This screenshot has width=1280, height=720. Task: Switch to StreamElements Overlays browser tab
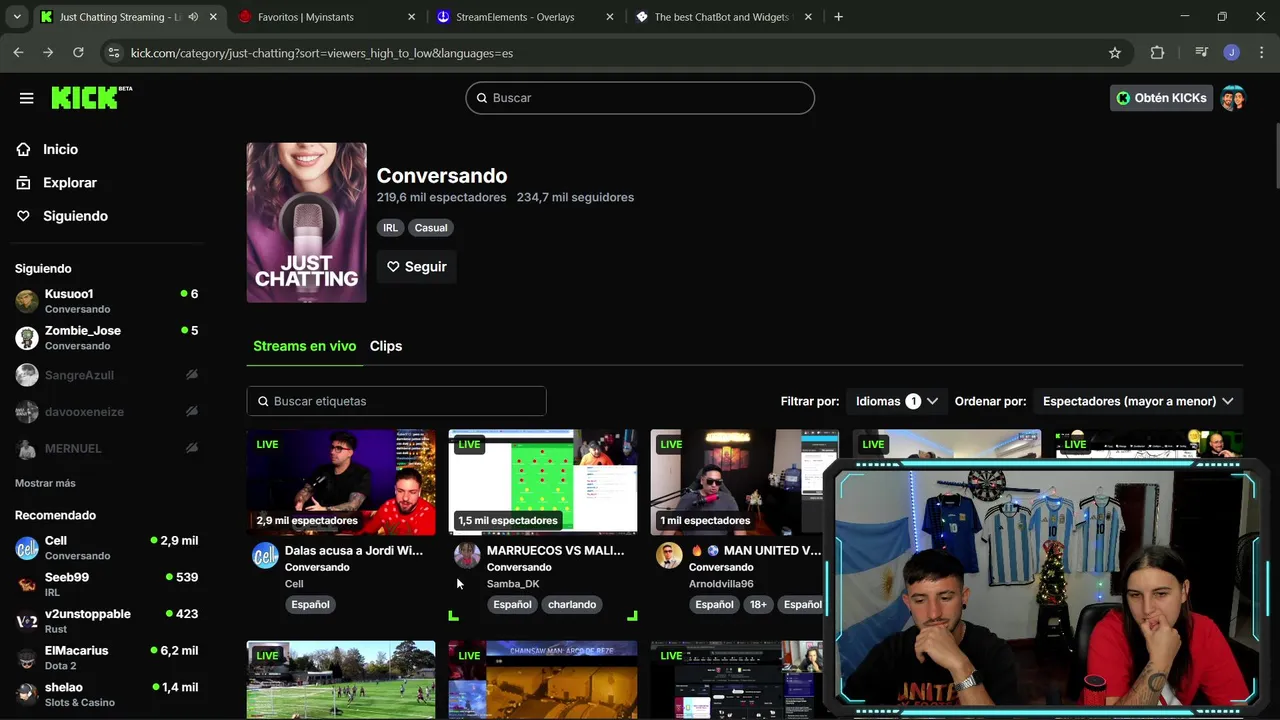526,17
